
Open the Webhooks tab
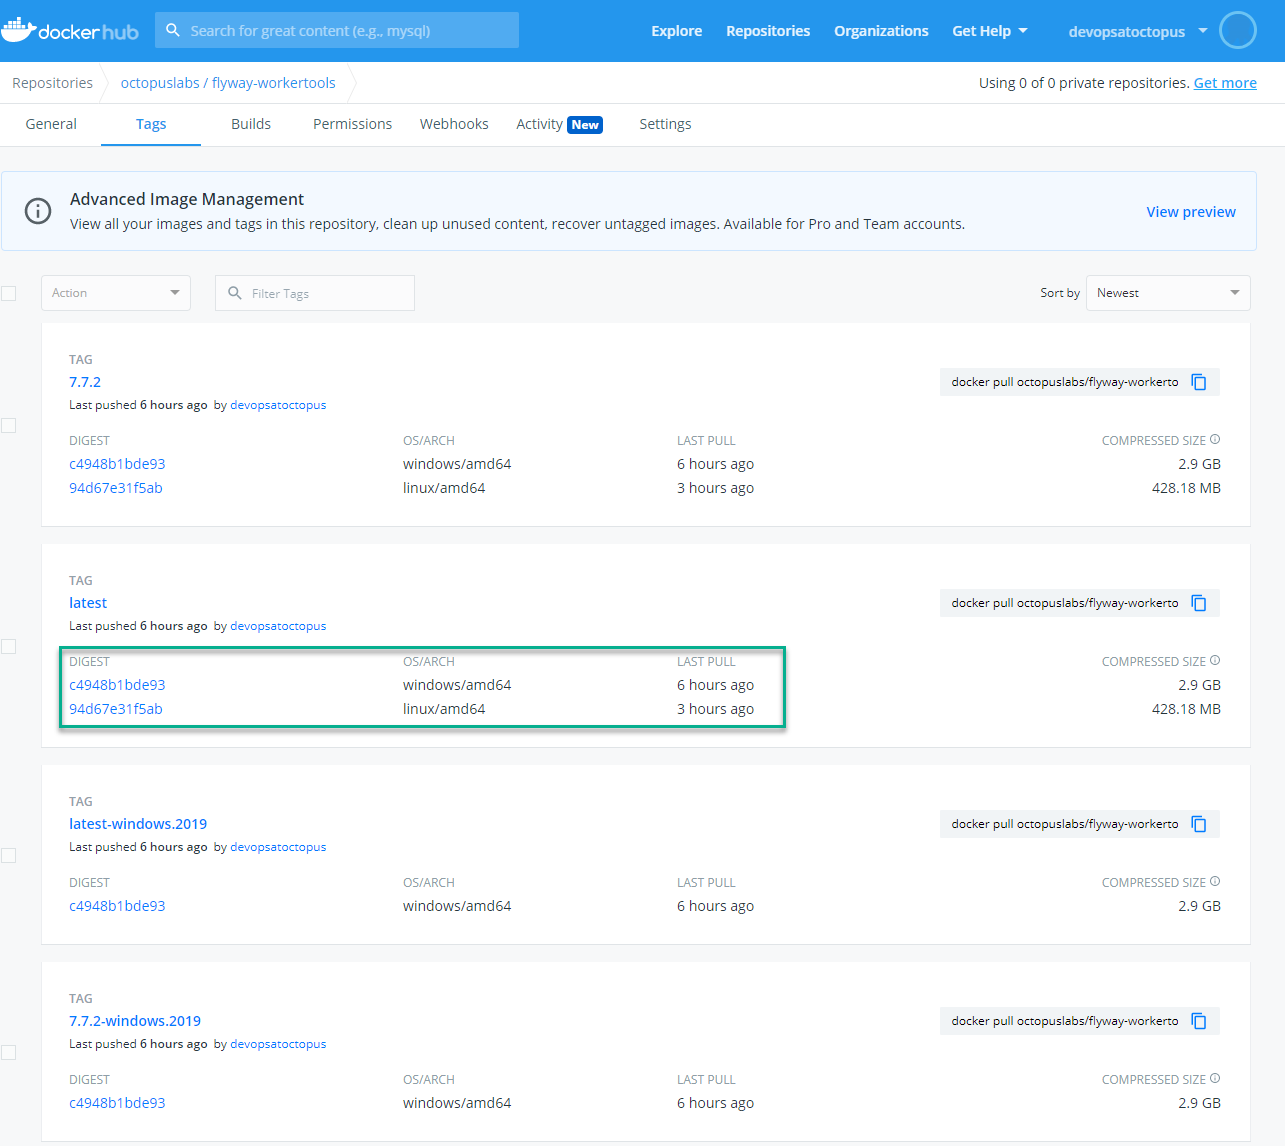coord(454,123)
